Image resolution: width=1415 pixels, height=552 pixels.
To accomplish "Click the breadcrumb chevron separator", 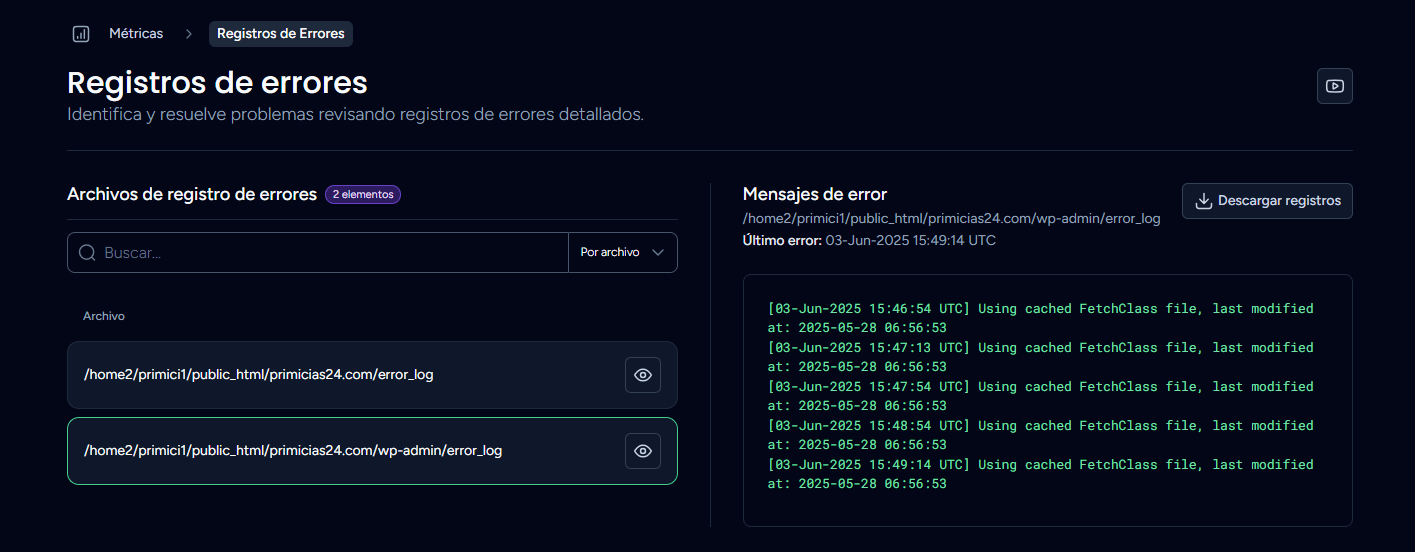I will 188,34.
